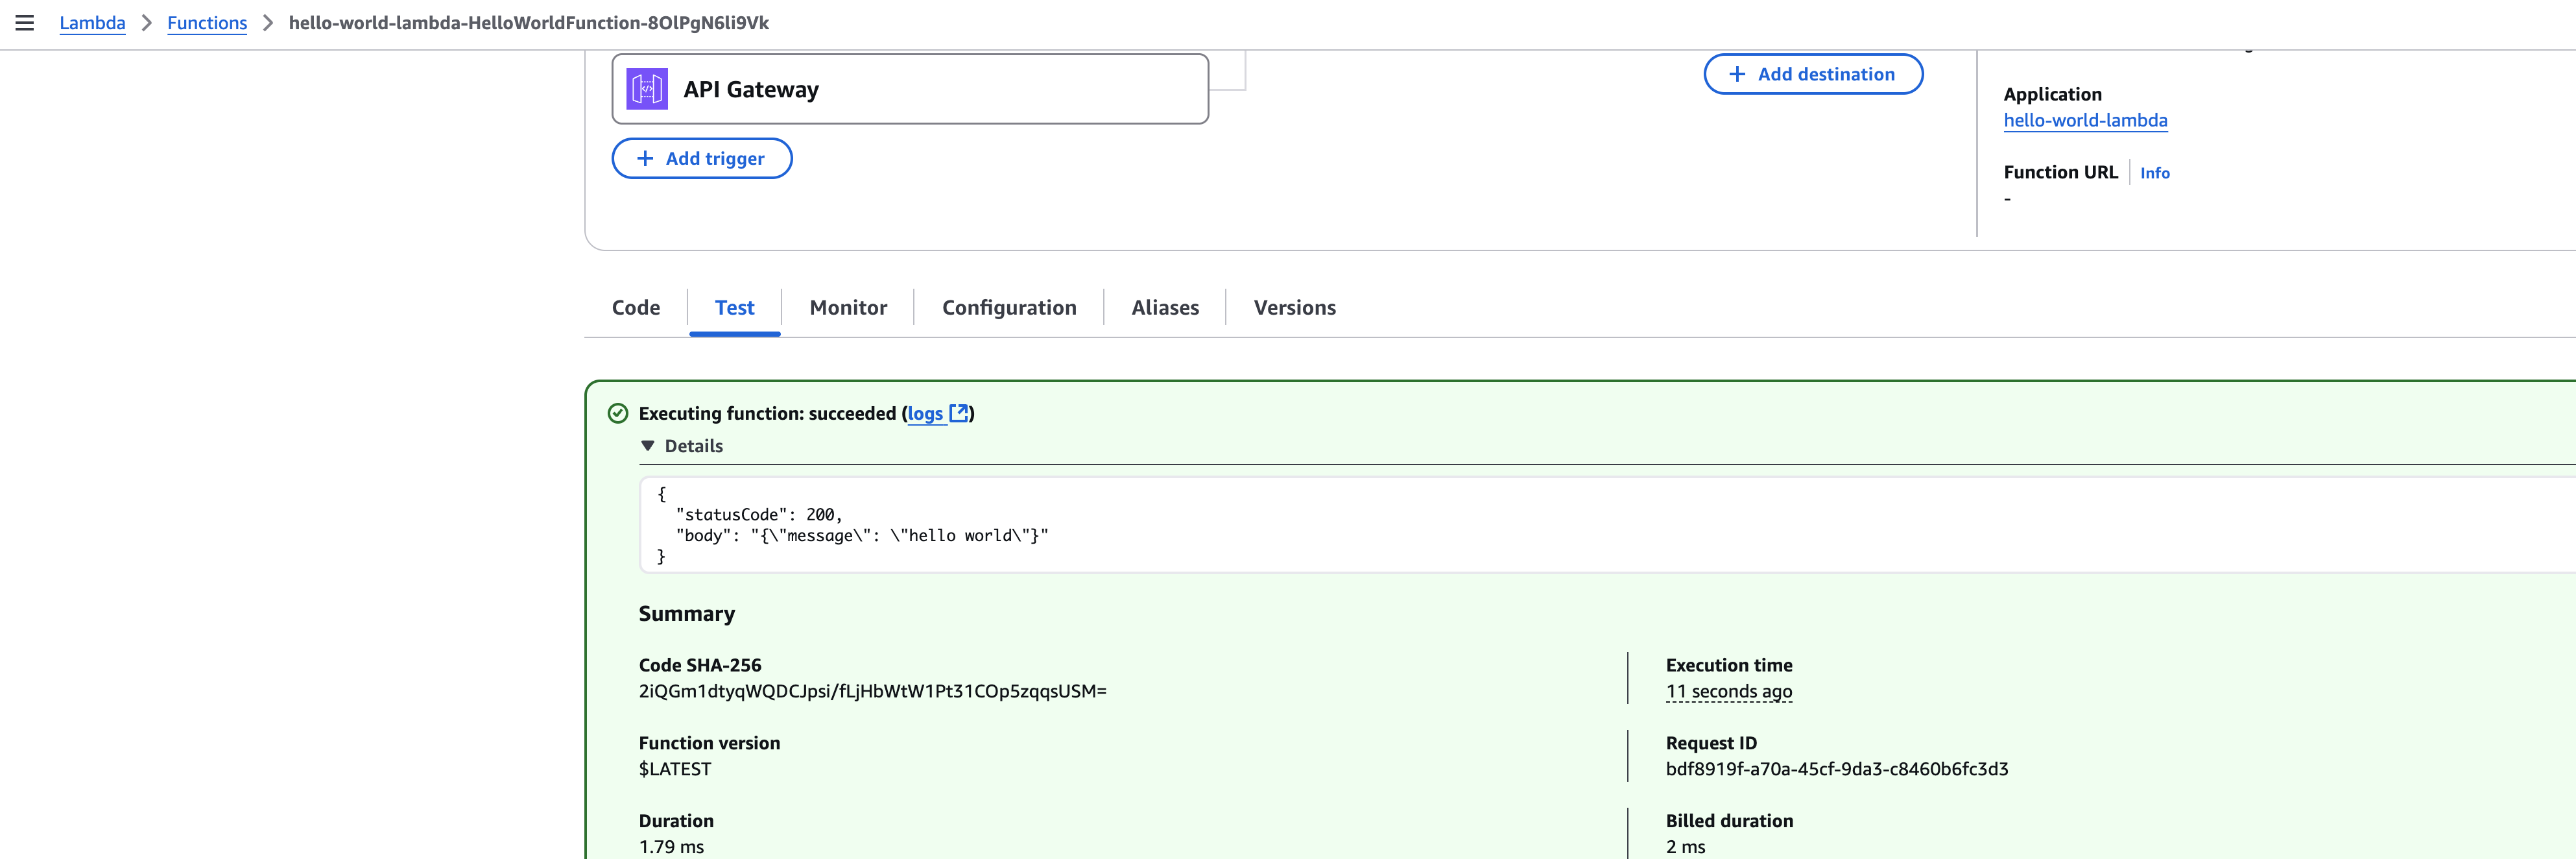
Task: Select the Test tab
Action: (x=735, y=307)
